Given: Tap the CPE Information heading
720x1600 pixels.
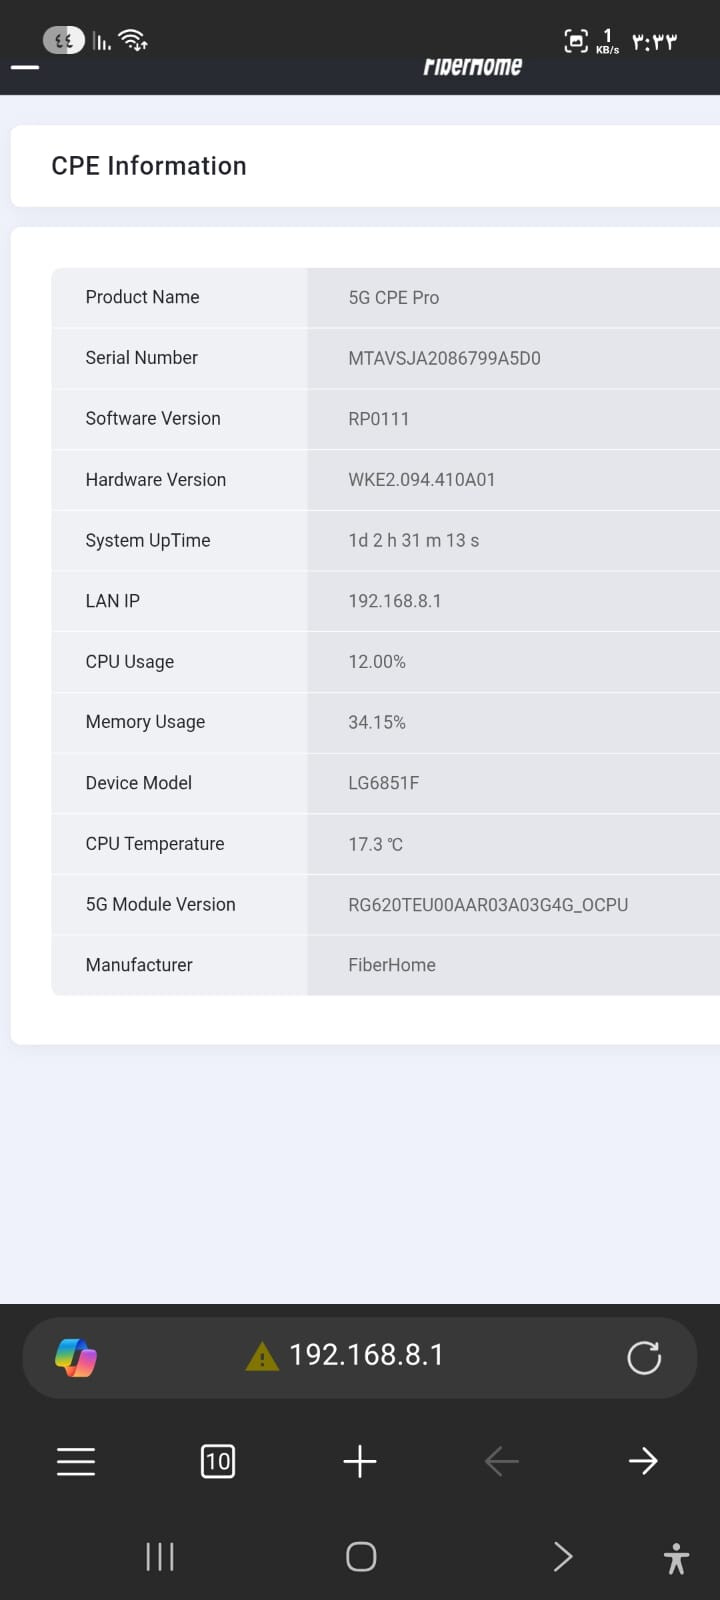Looking at the screenshot, I should click(x=149, y=166).
